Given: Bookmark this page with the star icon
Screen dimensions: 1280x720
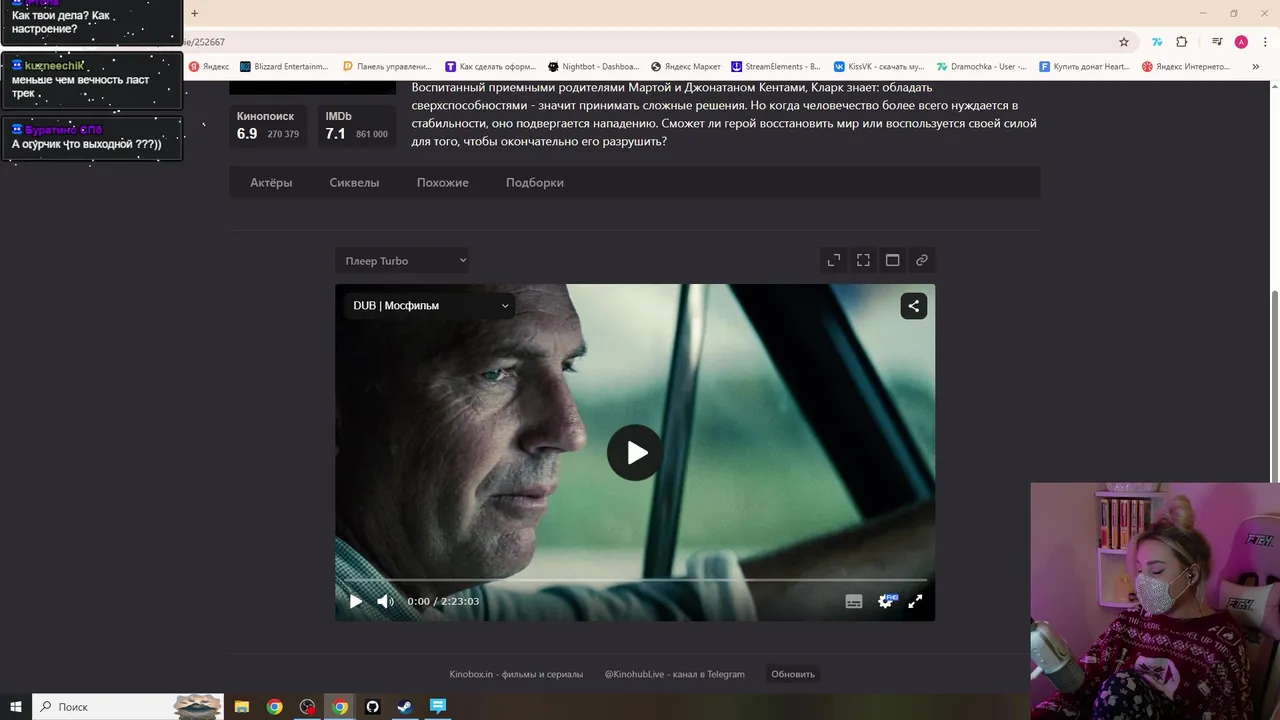Looking at the screenshot, I should coord(1124,42).
